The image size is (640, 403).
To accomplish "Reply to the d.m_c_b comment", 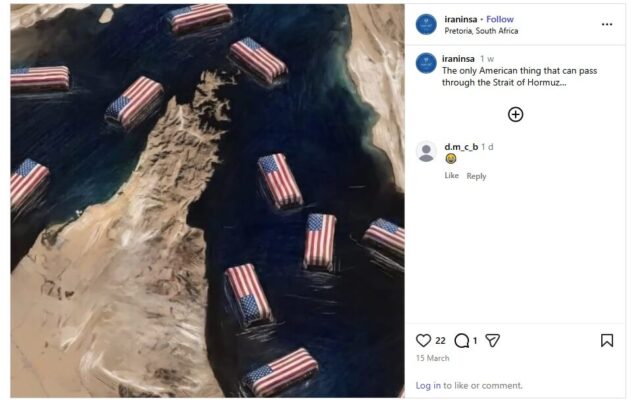I will (476, 176).
